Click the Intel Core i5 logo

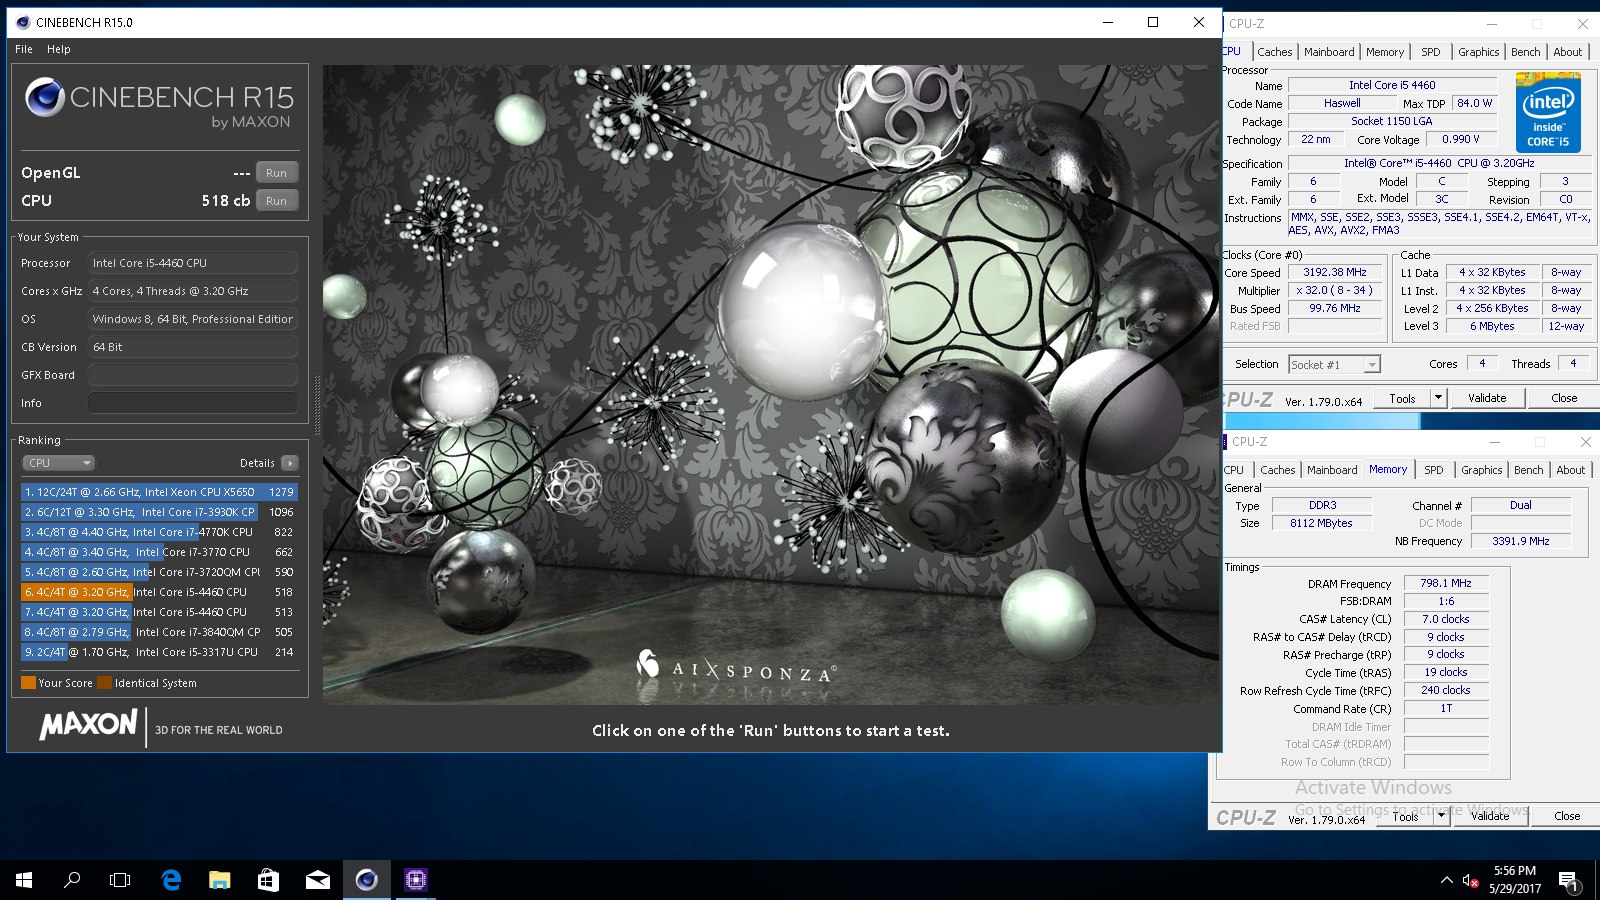click(1548, 113)
